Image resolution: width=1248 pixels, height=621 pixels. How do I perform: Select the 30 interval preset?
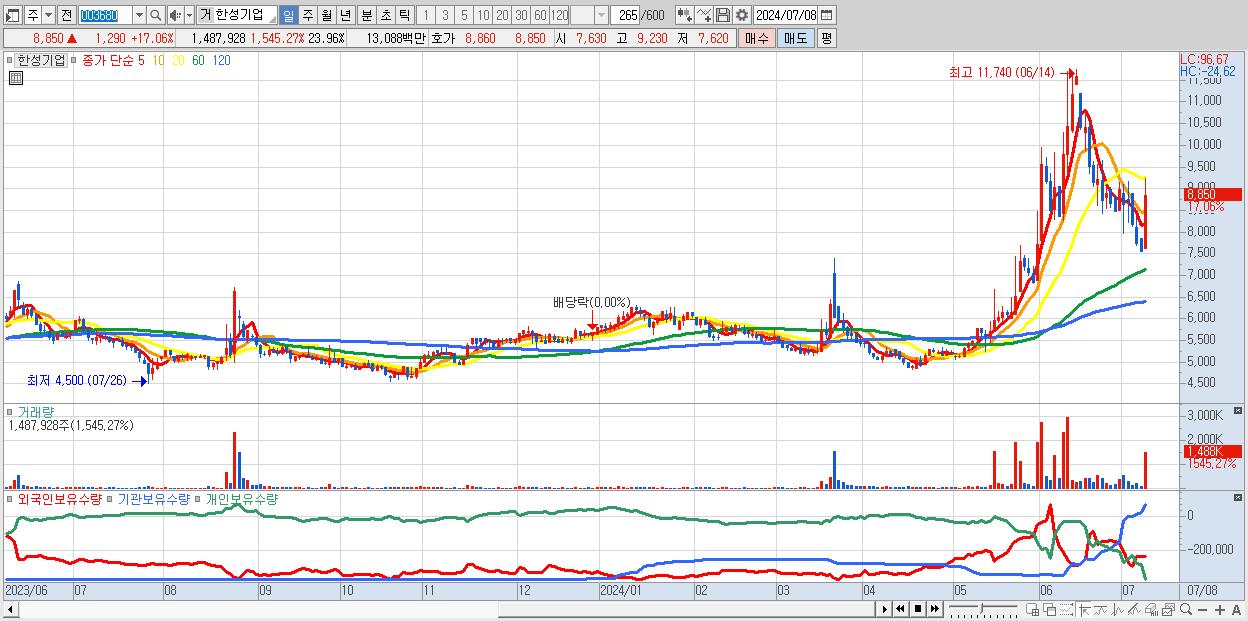point(521,15)
